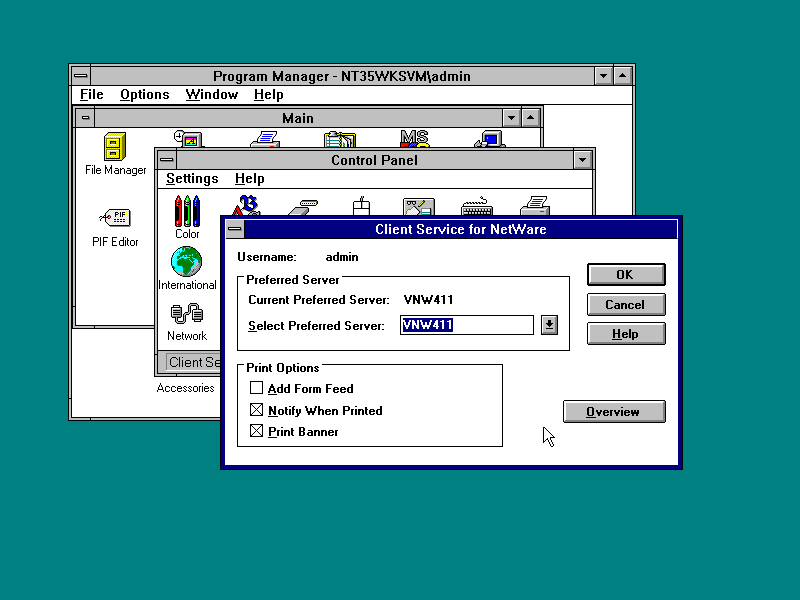Open the Settings menu in Control Panel
Screen dimensions: 800x600
pos(192,179)
